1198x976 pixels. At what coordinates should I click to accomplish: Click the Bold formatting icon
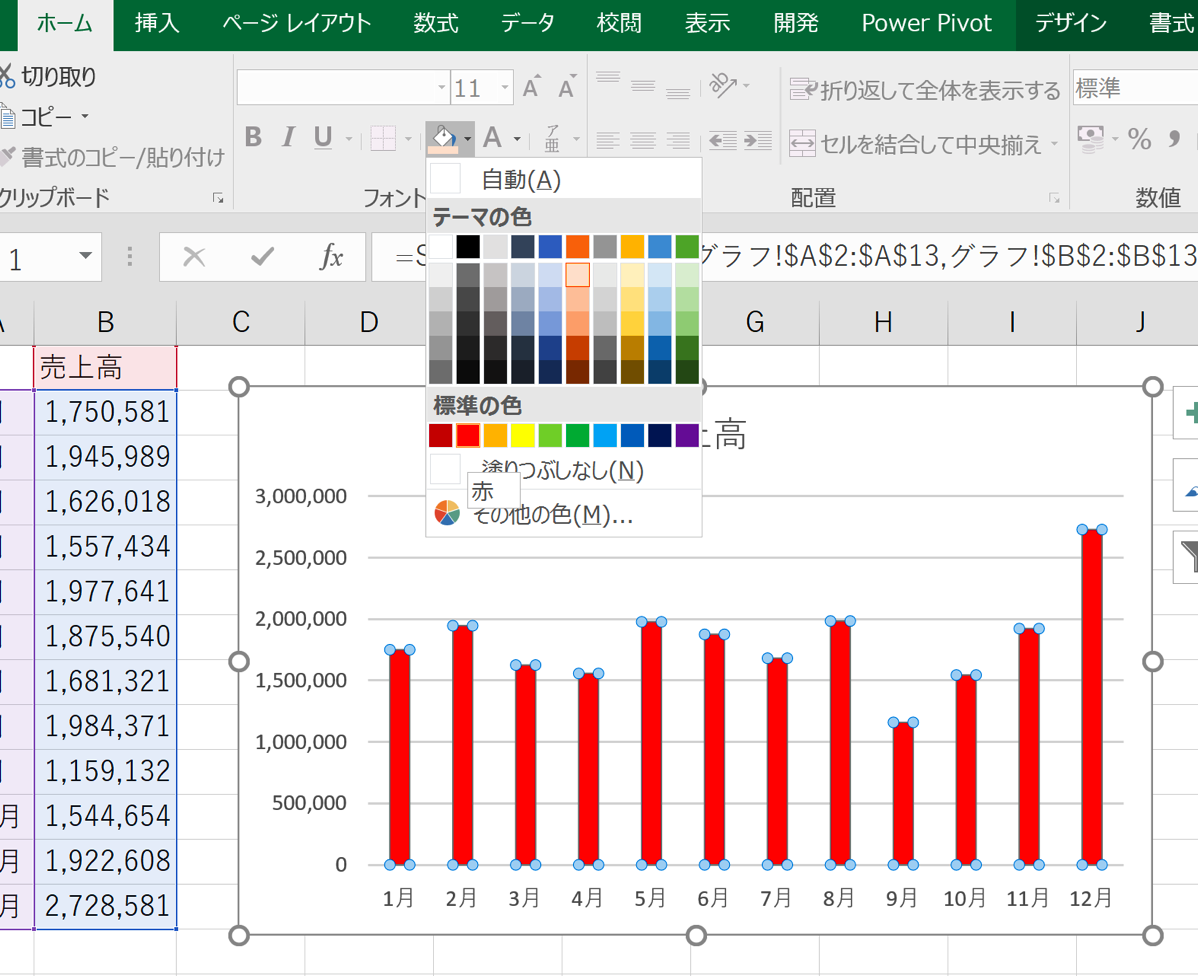(x=253, y=138)
